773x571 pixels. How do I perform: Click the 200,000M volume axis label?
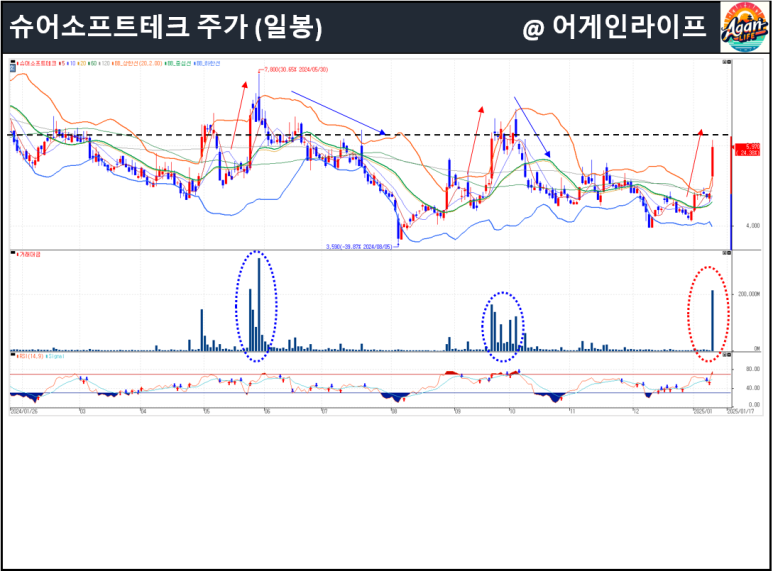point(749,294)
